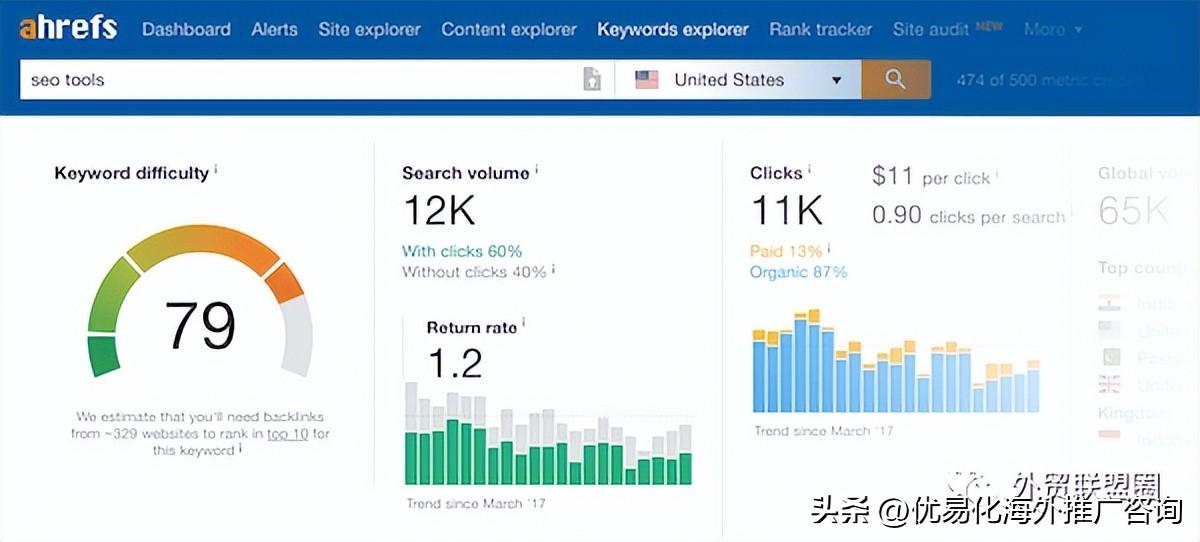Click the Clicks info icon
Screen dimensions: 1200x542
(809, 169)
